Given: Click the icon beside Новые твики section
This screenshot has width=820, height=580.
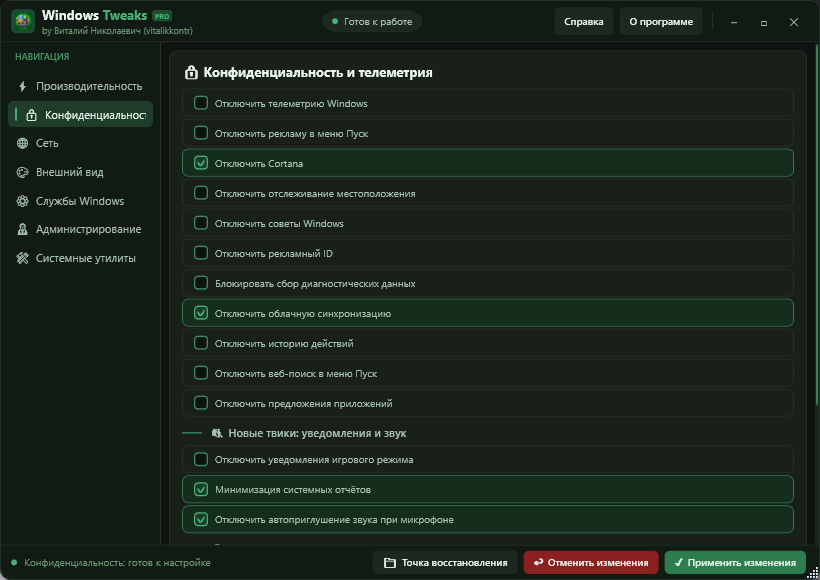Looking at the screenshot, I should click(x=217, y=433).
